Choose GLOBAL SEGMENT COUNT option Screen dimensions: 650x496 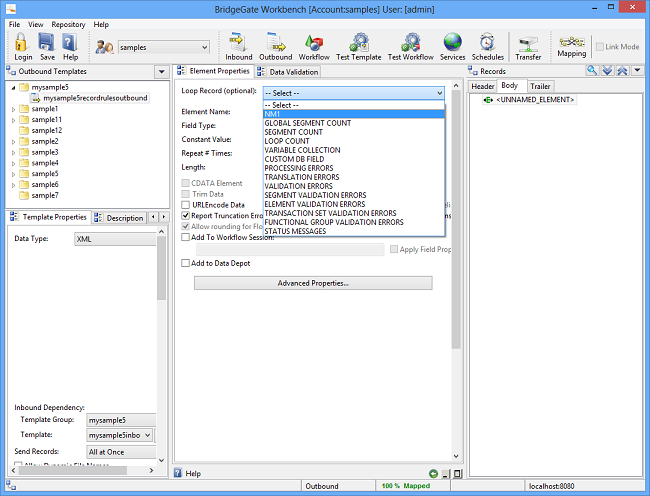pos(354,123)
